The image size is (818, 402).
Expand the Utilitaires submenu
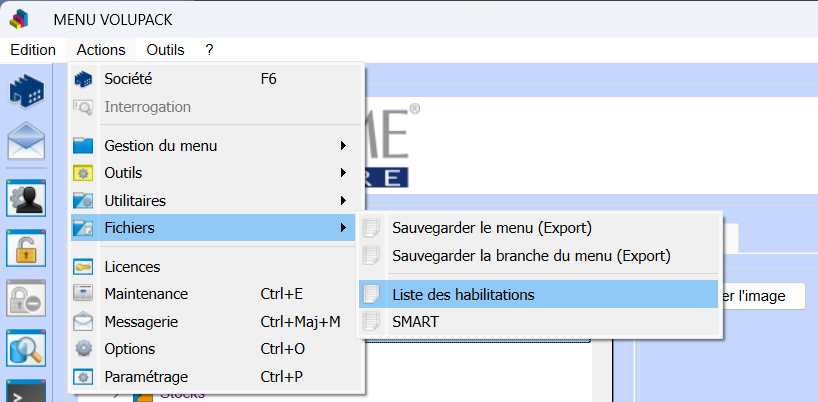coord(135,201)
